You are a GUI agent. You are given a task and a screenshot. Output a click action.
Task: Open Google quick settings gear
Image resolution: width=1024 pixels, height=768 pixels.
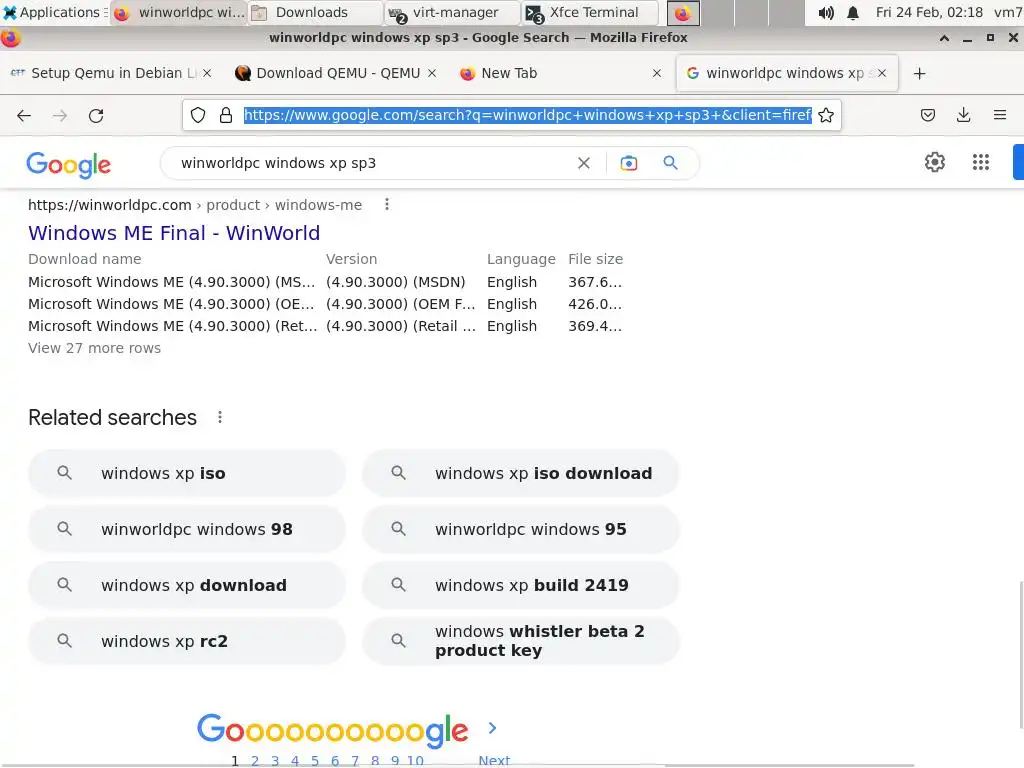[935, 162]
